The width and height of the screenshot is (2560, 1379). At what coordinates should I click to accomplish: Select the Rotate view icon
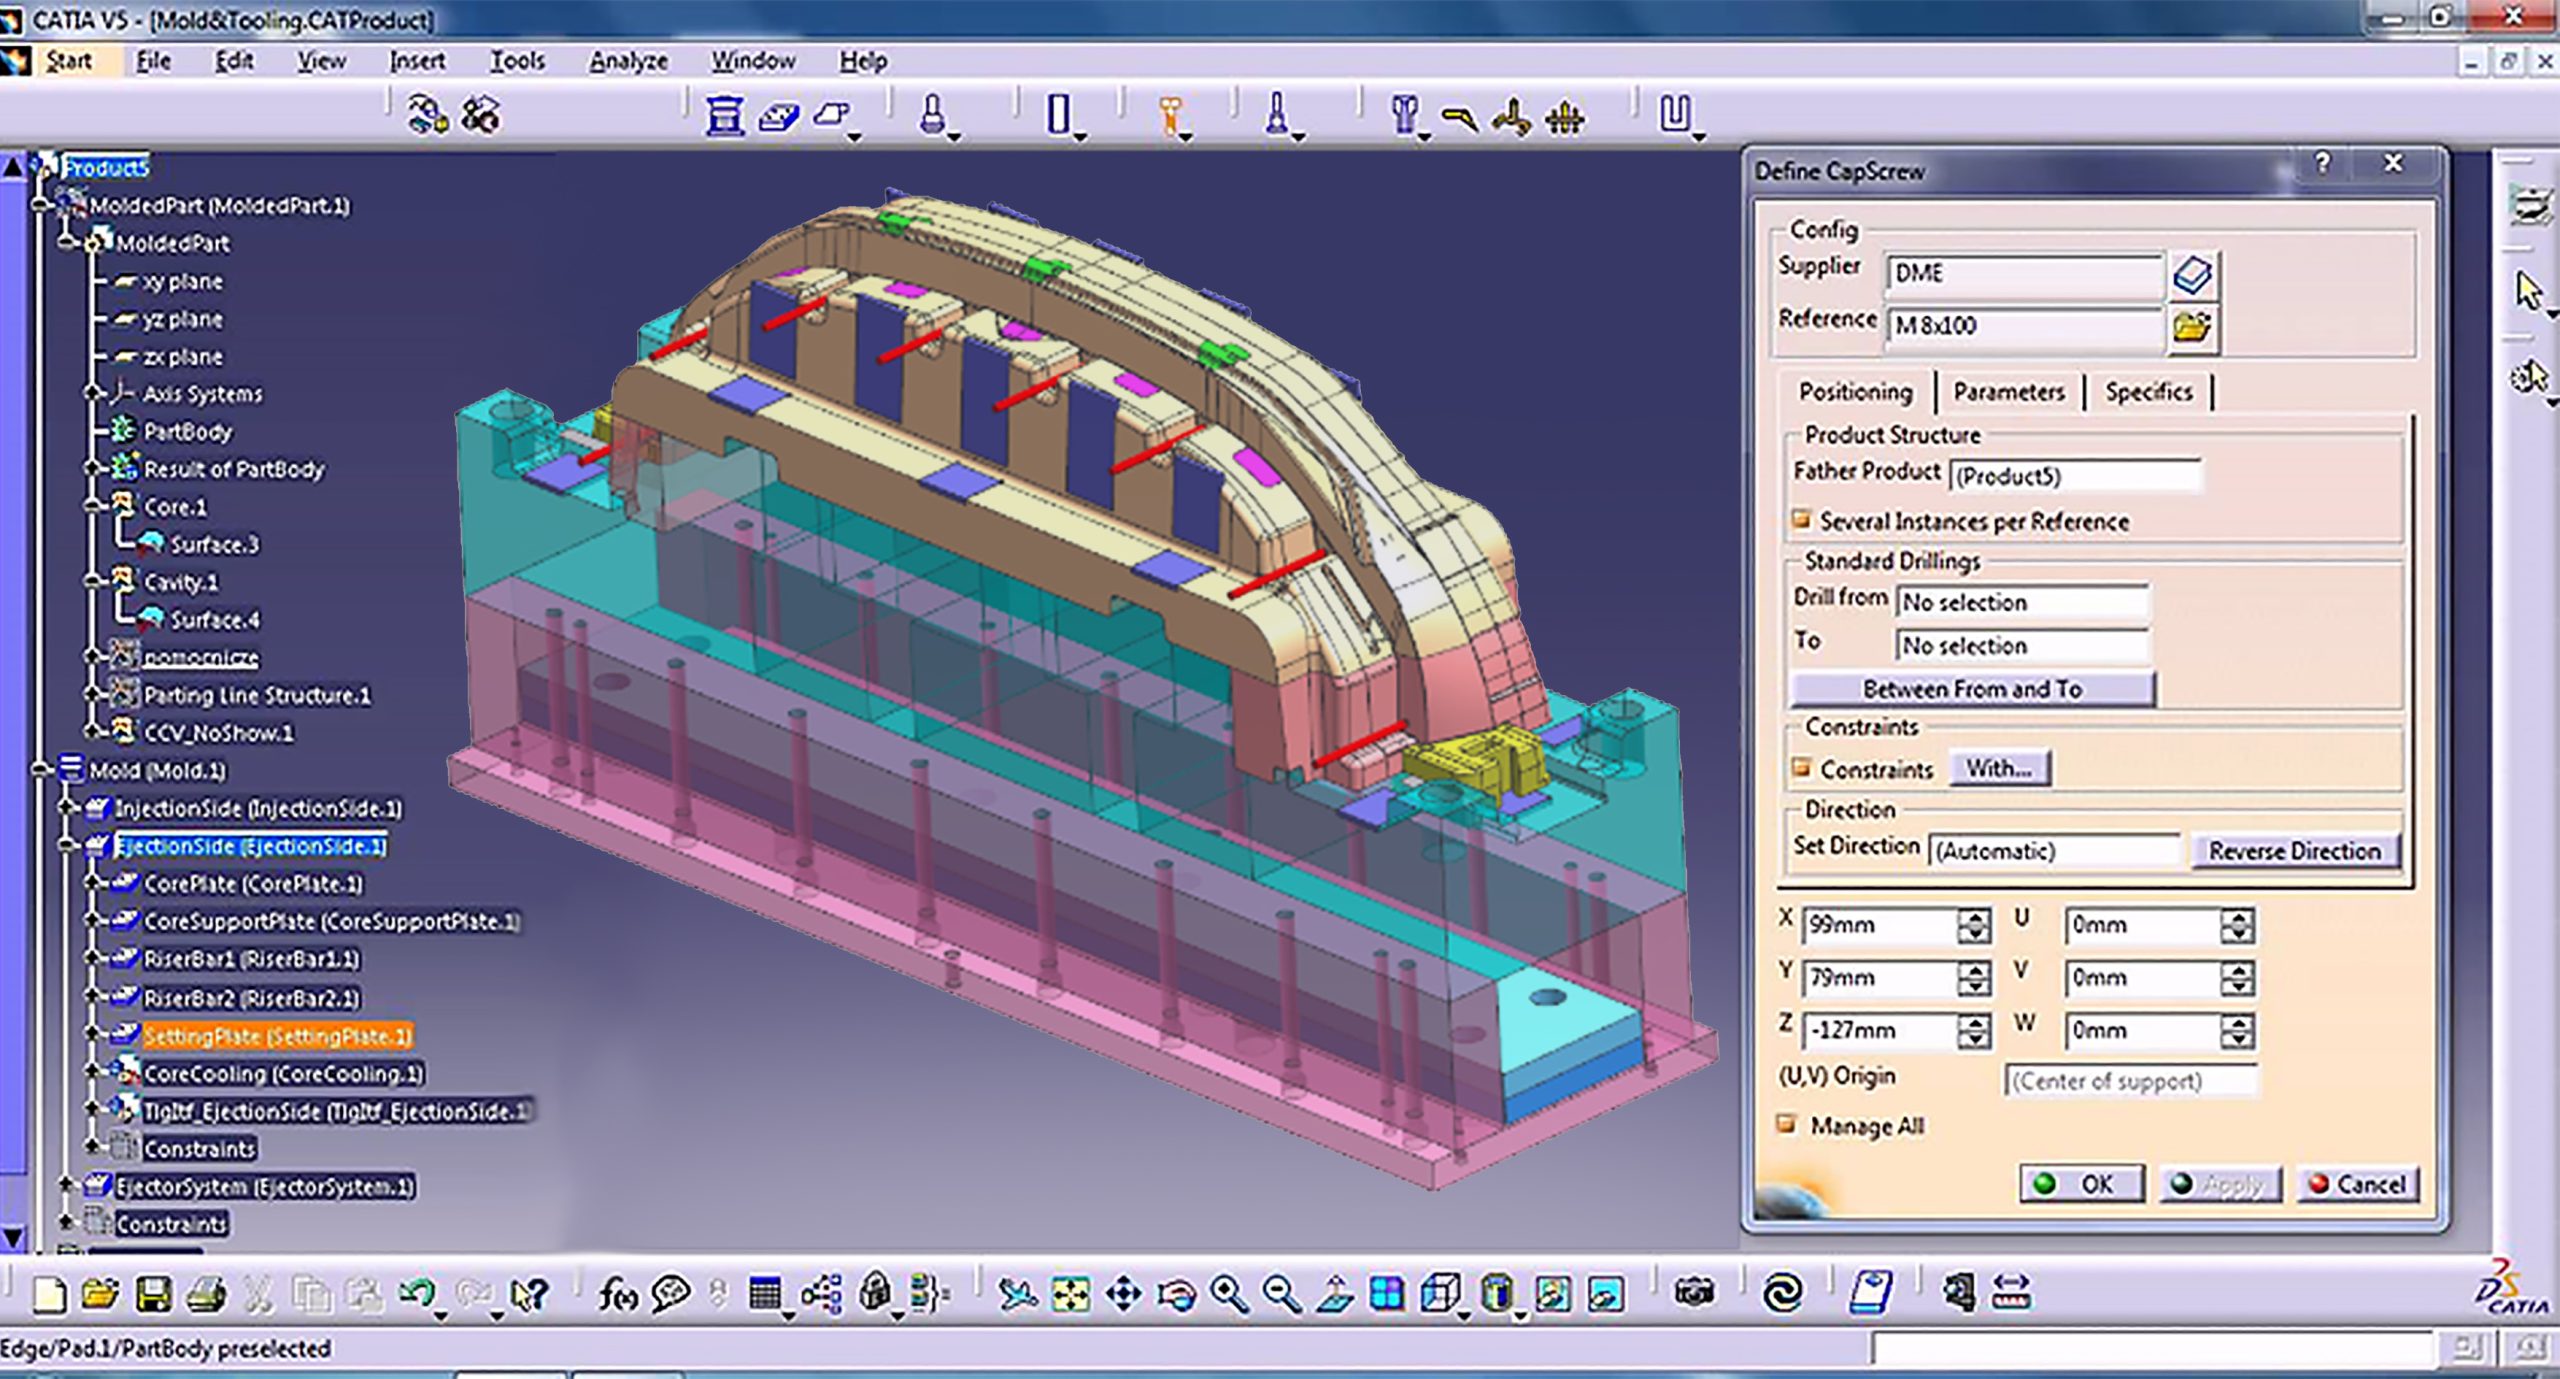pos(1176,1294)
